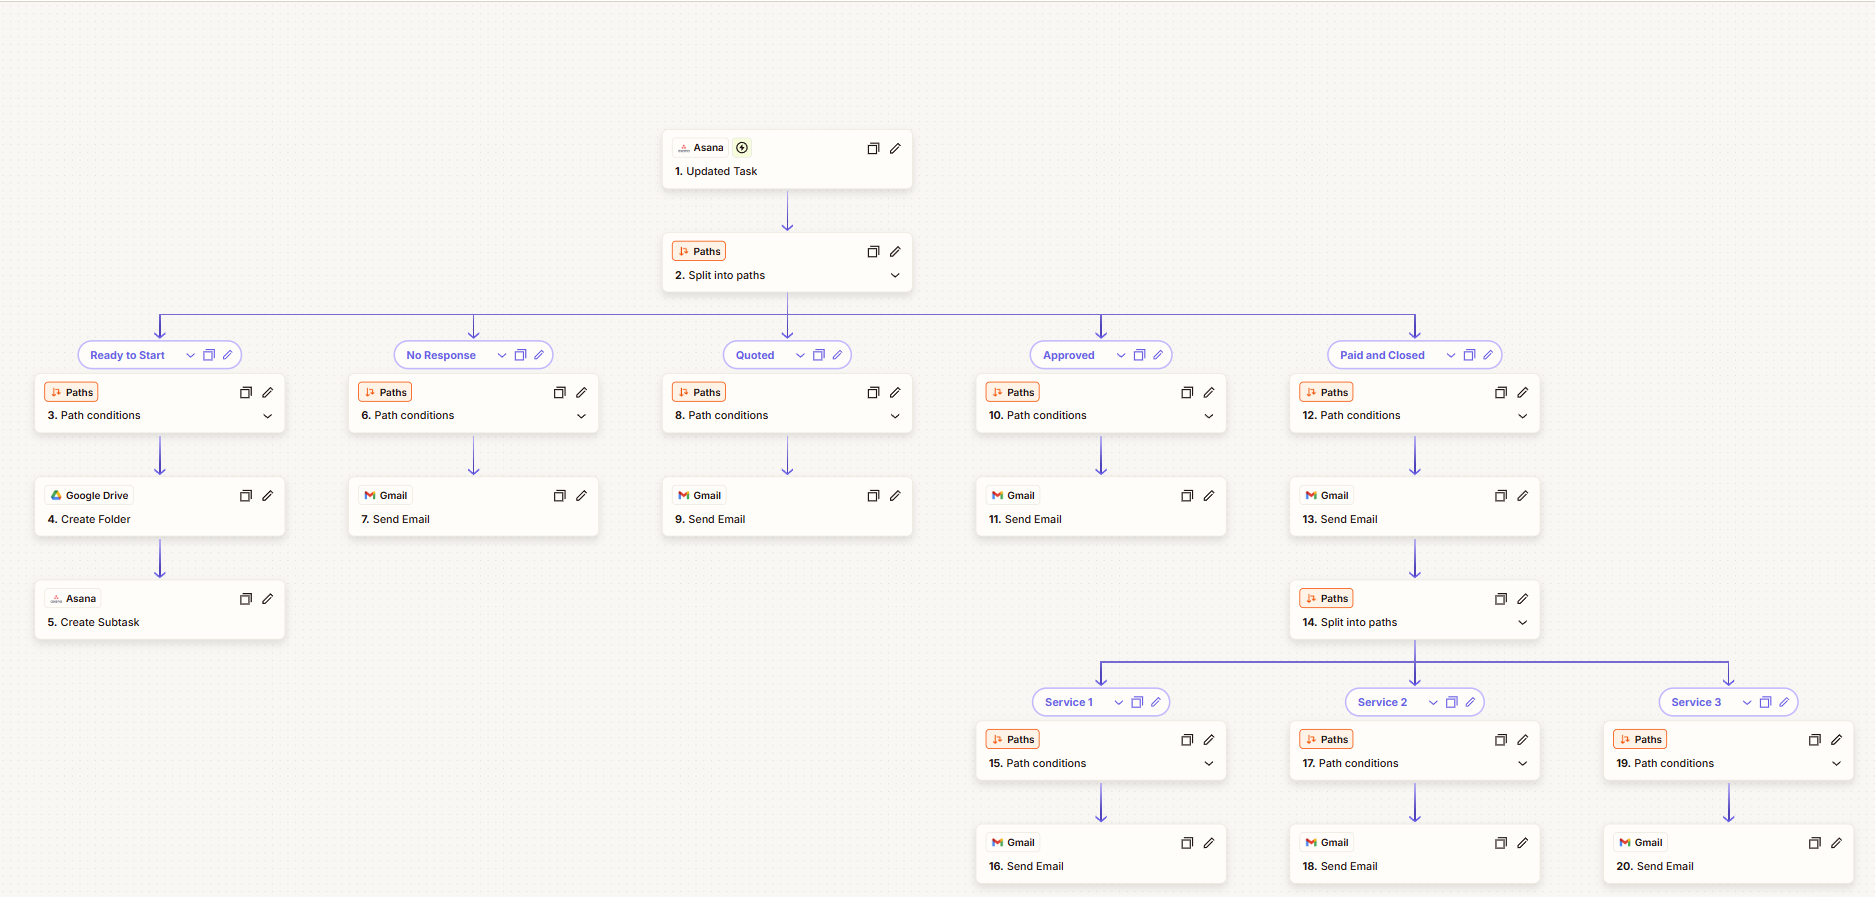
Task: Click the No Response path label
Action: click(441, 355)
